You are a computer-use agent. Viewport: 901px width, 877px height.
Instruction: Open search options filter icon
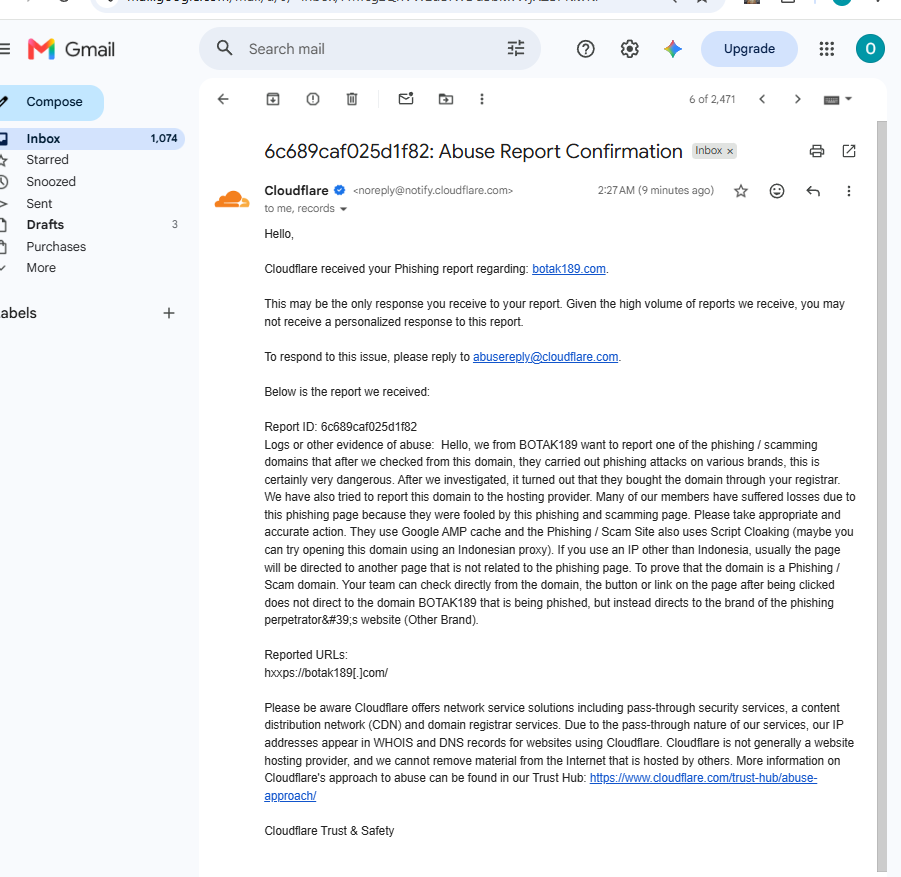coord(516,48)
